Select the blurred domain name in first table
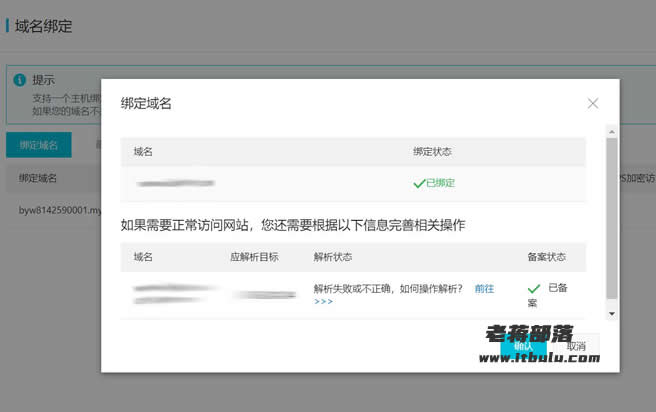 [175, 183]
